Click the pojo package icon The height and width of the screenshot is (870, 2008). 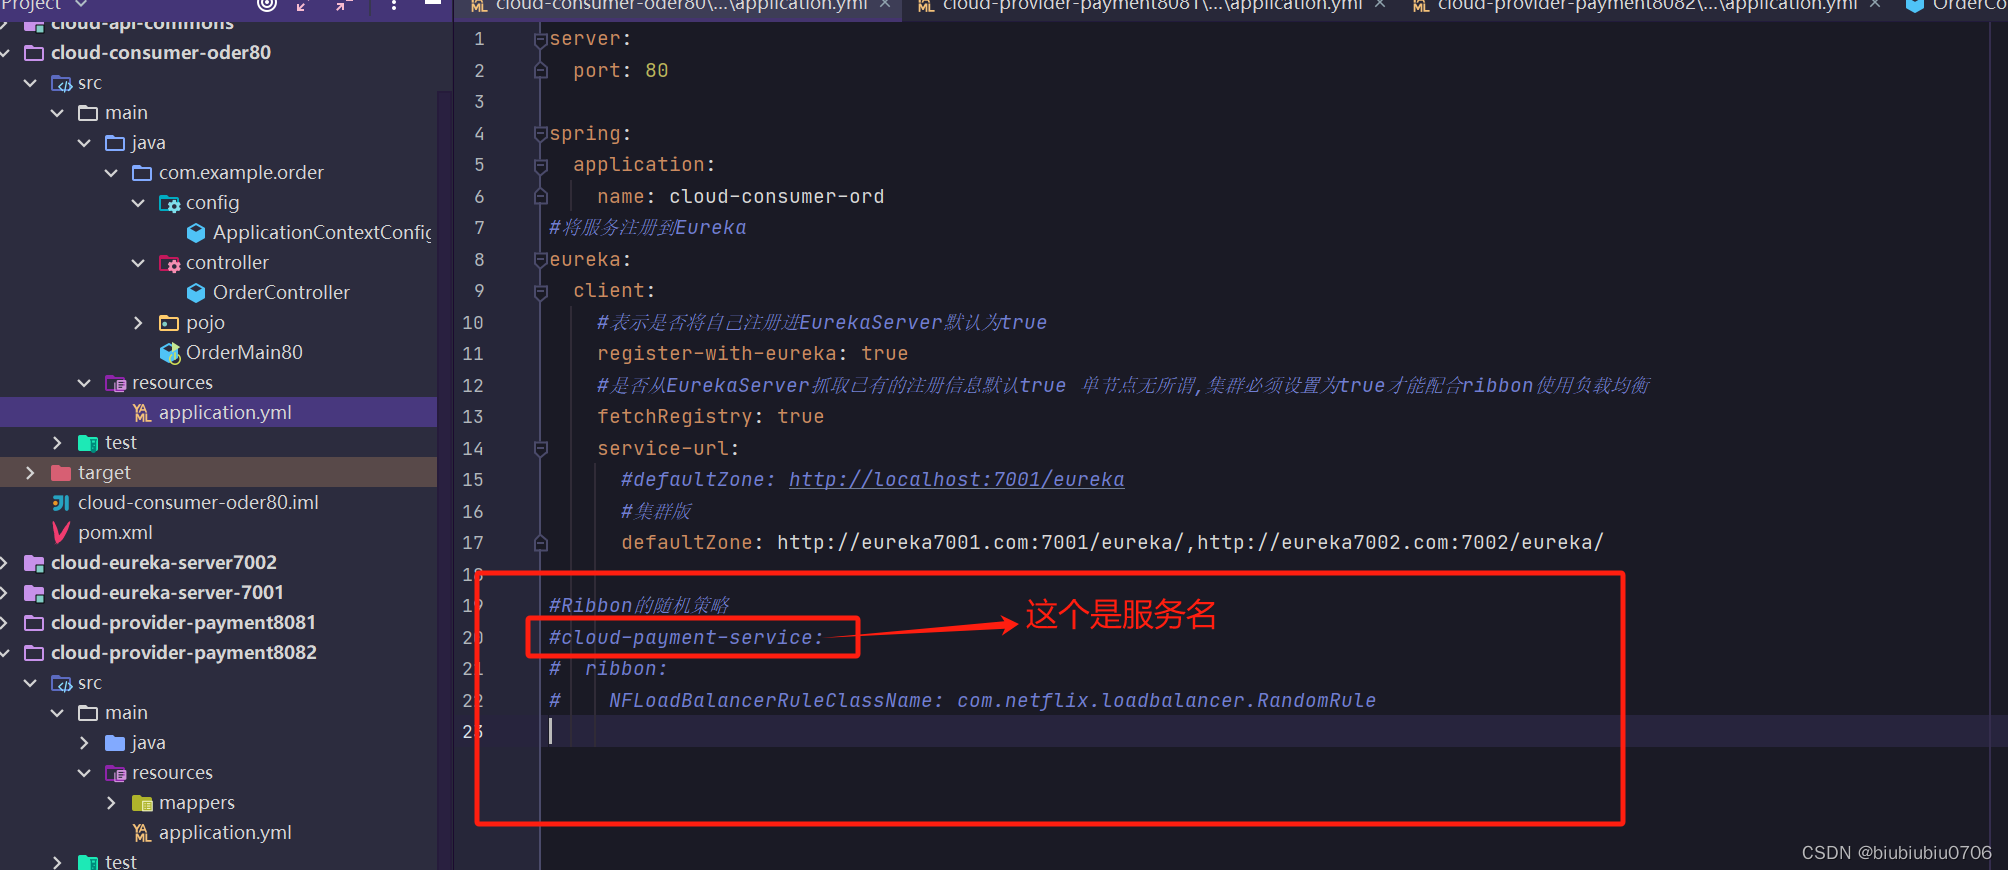click(169, 323)
